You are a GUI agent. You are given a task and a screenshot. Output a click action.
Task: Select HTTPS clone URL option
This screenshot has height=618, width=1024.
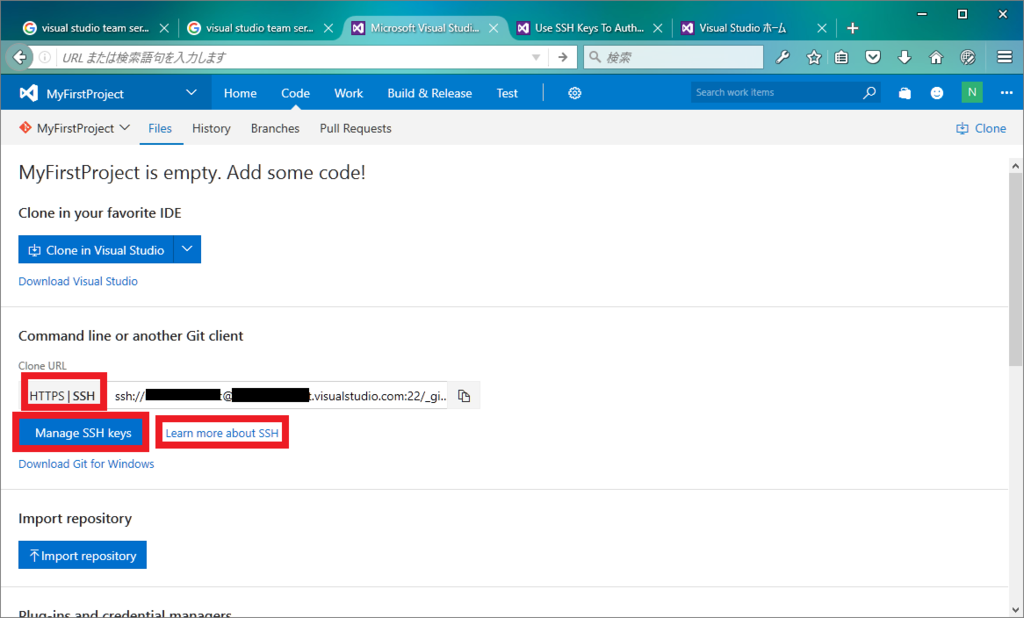click(46, 396)
